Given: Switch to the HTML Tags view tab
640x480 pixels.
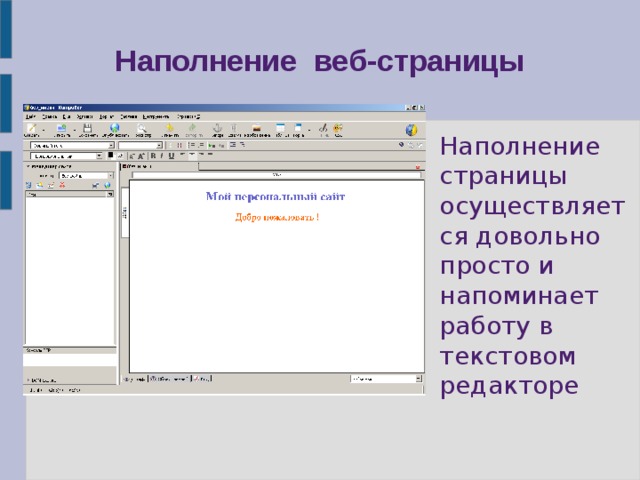Looking at the screenshot, I should [169, 379].
